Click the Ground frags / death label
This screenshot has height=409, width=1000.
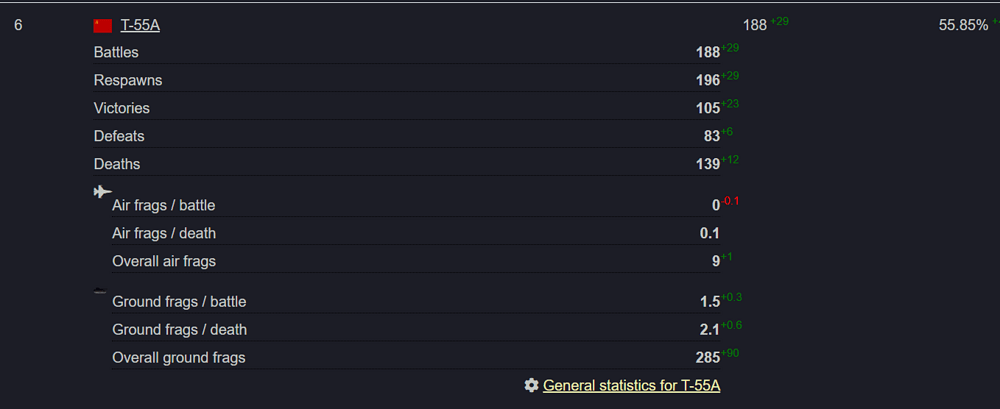coord(179,330)
